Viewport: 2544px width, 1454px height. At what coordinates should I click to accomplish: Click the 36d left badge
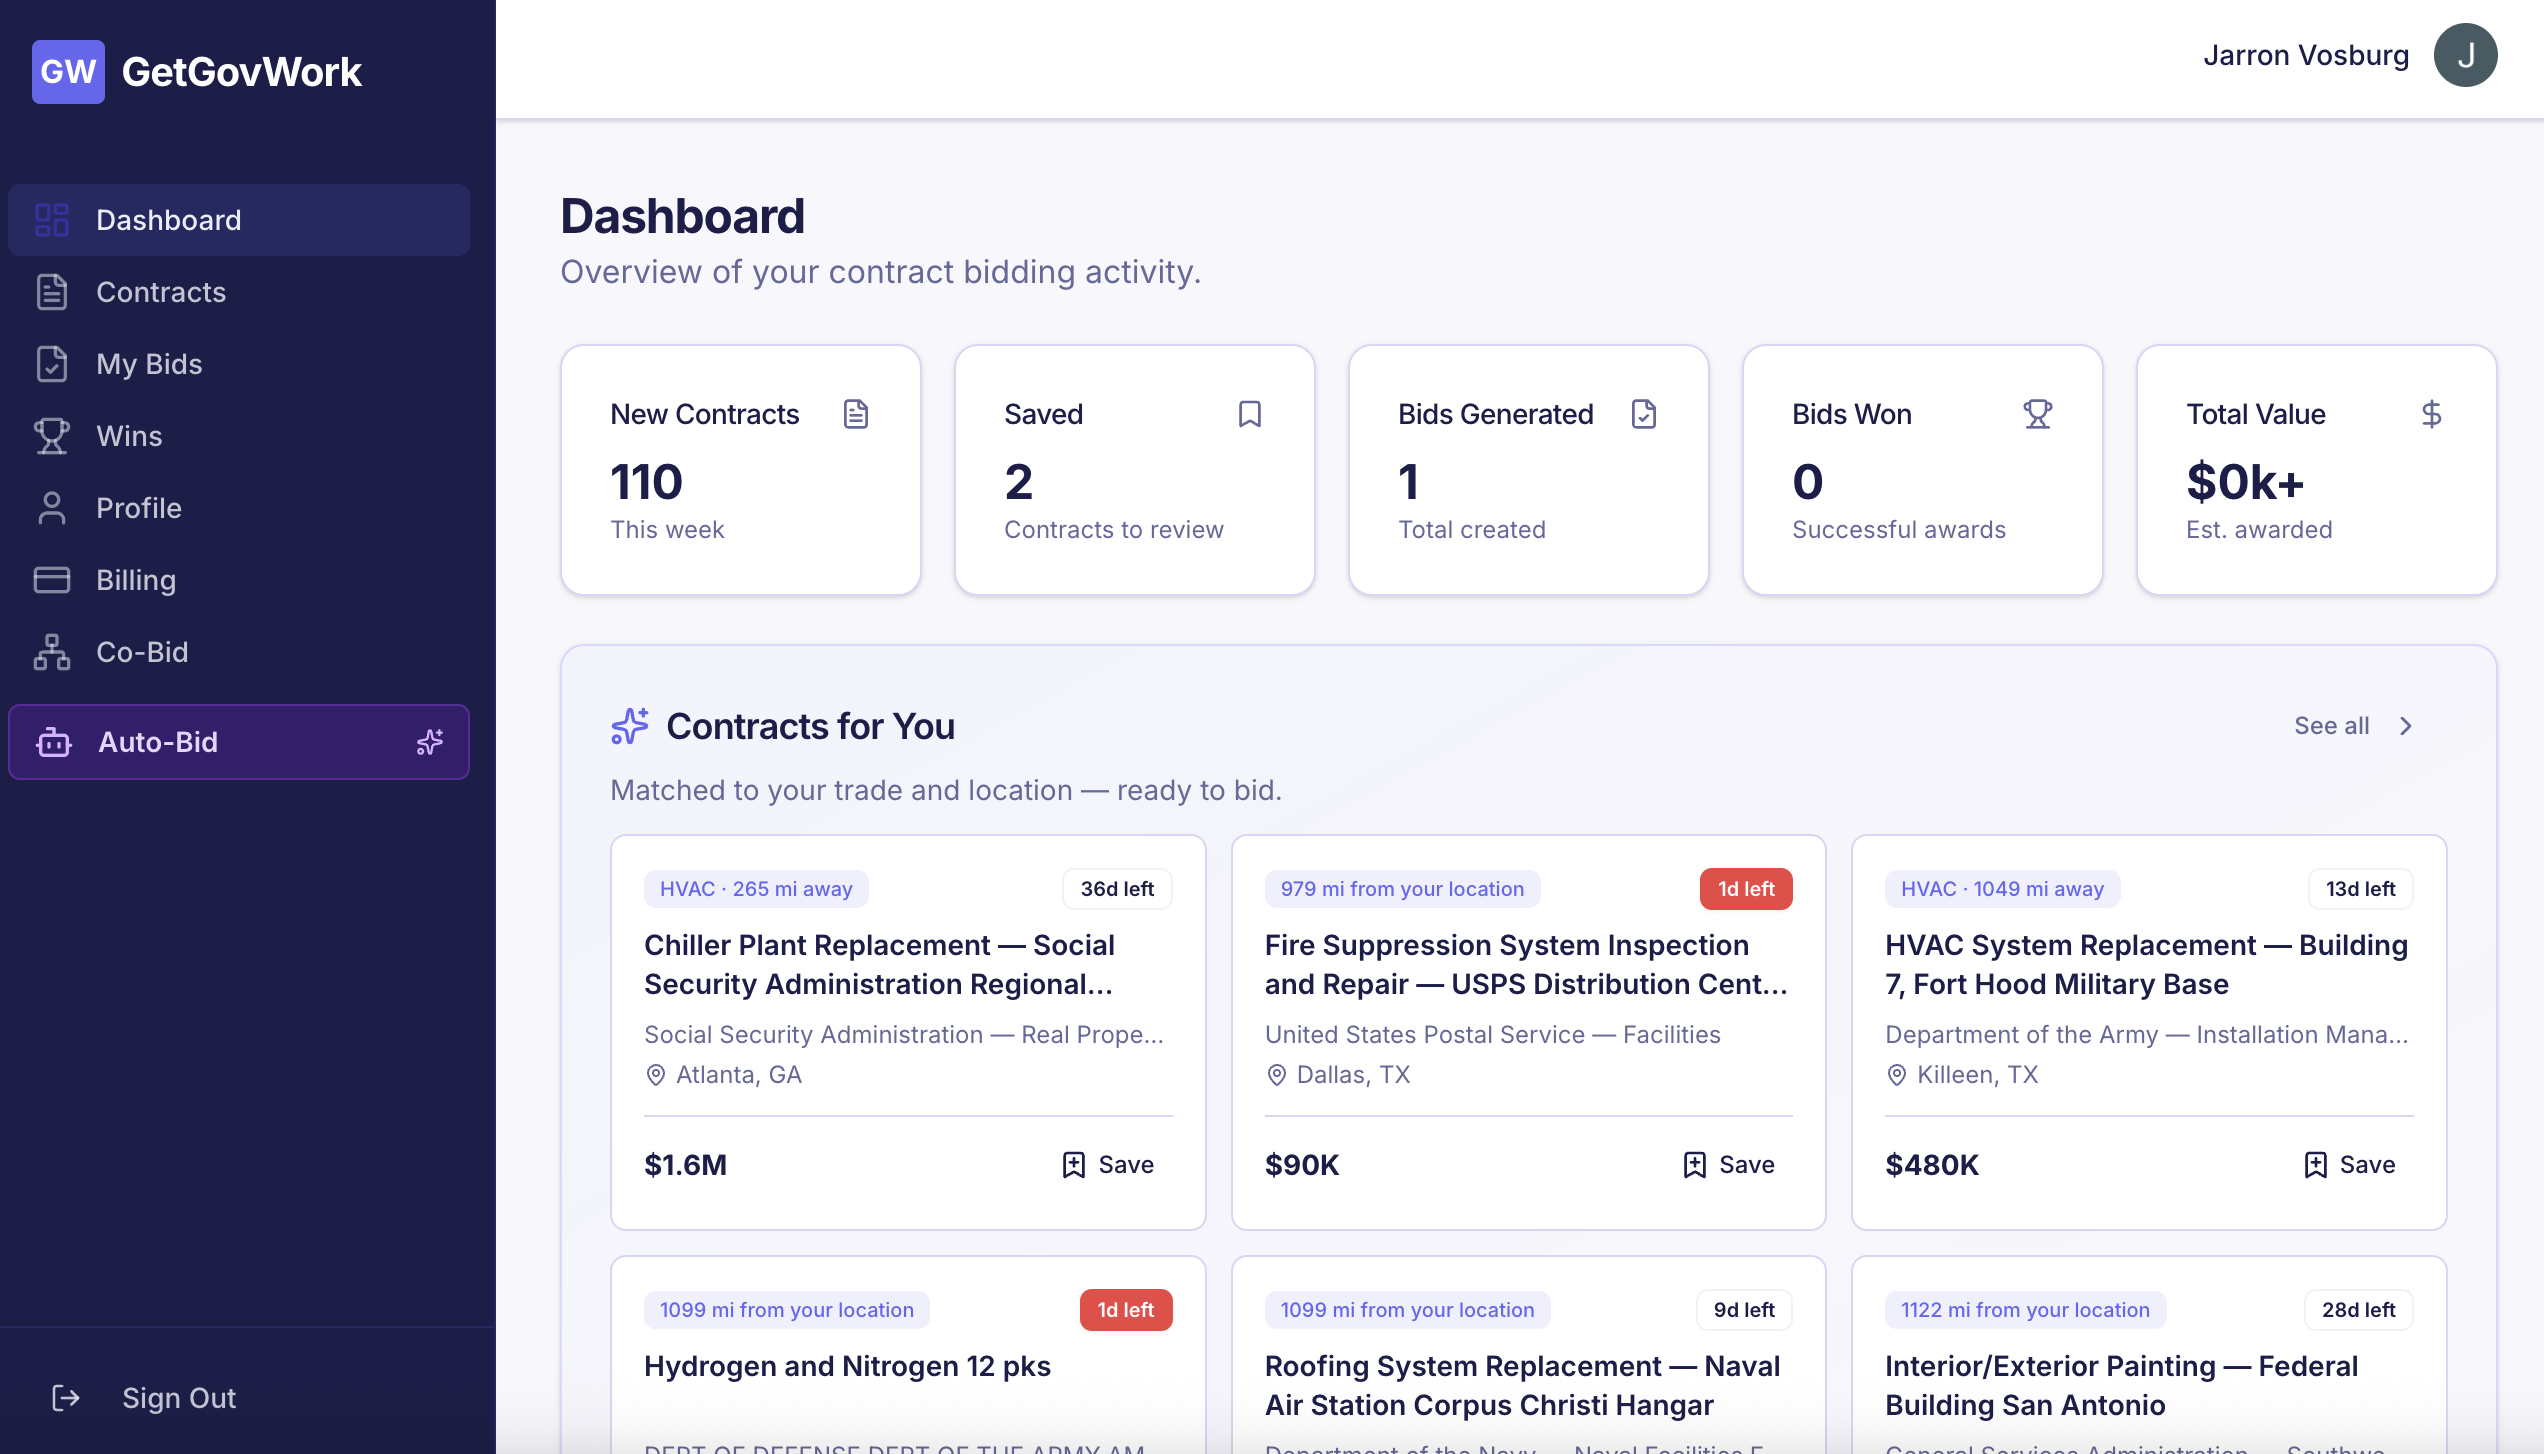(1117, 889)
